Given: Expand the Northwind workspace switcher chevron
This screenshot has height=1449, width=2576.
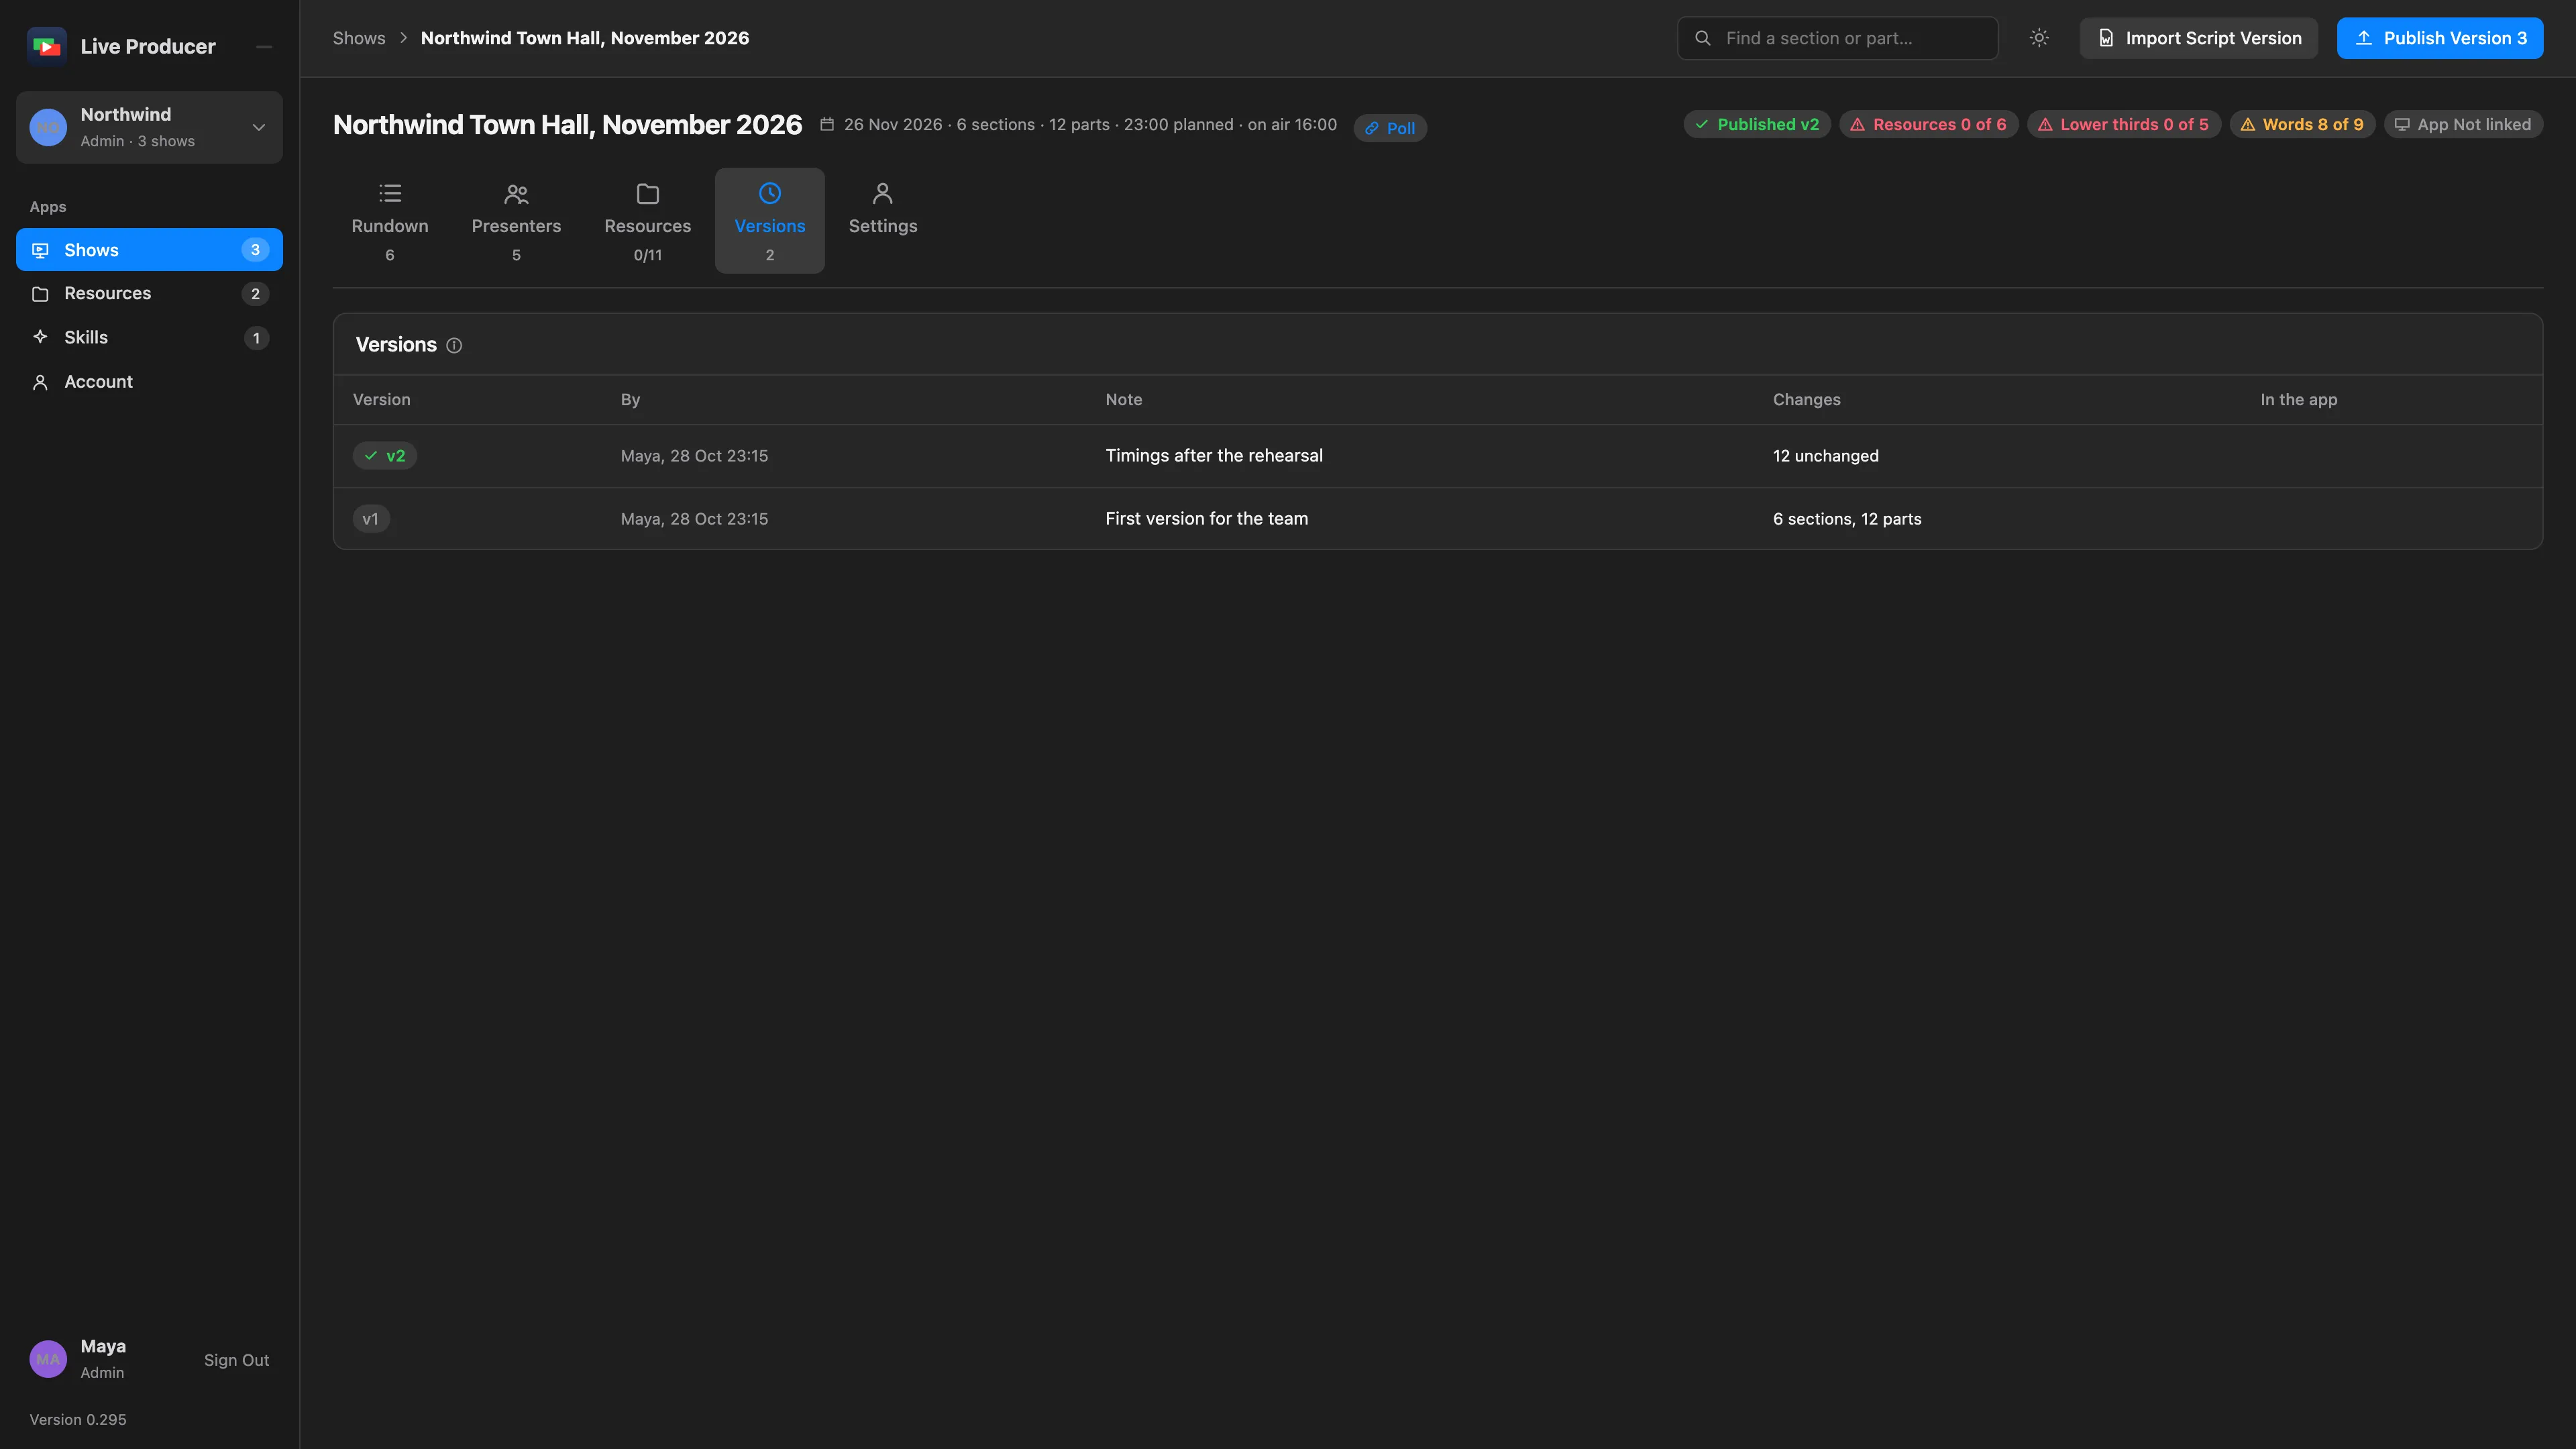Looking at the screenshot, I should [259, 127].
